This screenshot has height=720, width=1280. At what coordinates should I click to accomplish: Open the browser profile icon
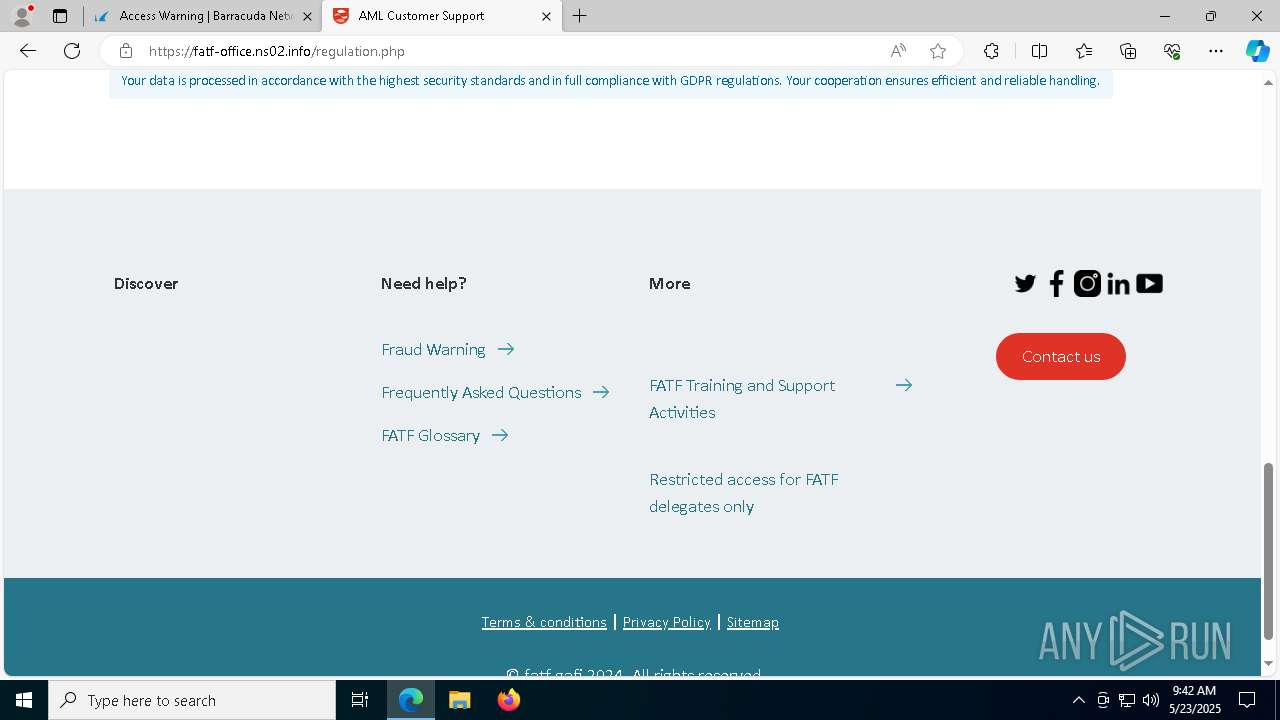22,16
